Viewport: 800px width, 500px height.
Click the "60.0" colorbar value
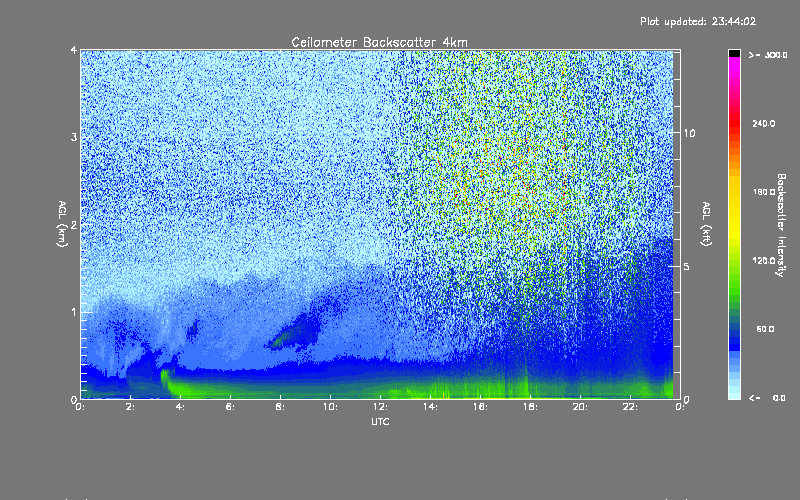(x=765, y=329)
